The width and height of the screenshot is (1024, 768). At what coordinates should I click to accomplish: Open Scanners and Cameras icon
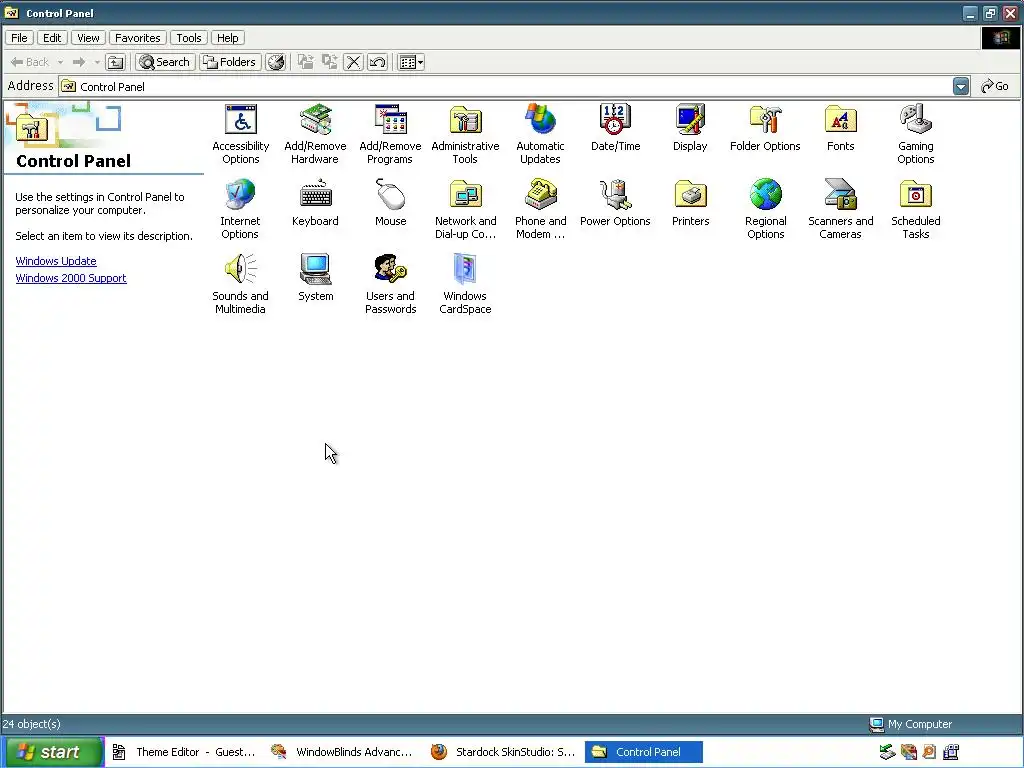840,209
